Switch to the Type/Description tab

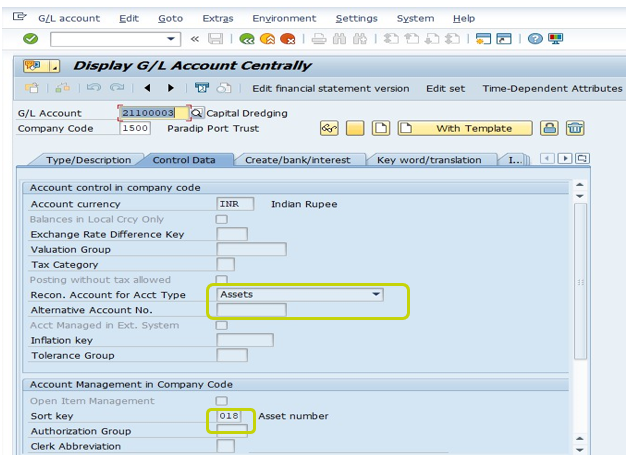click(88, 160)
